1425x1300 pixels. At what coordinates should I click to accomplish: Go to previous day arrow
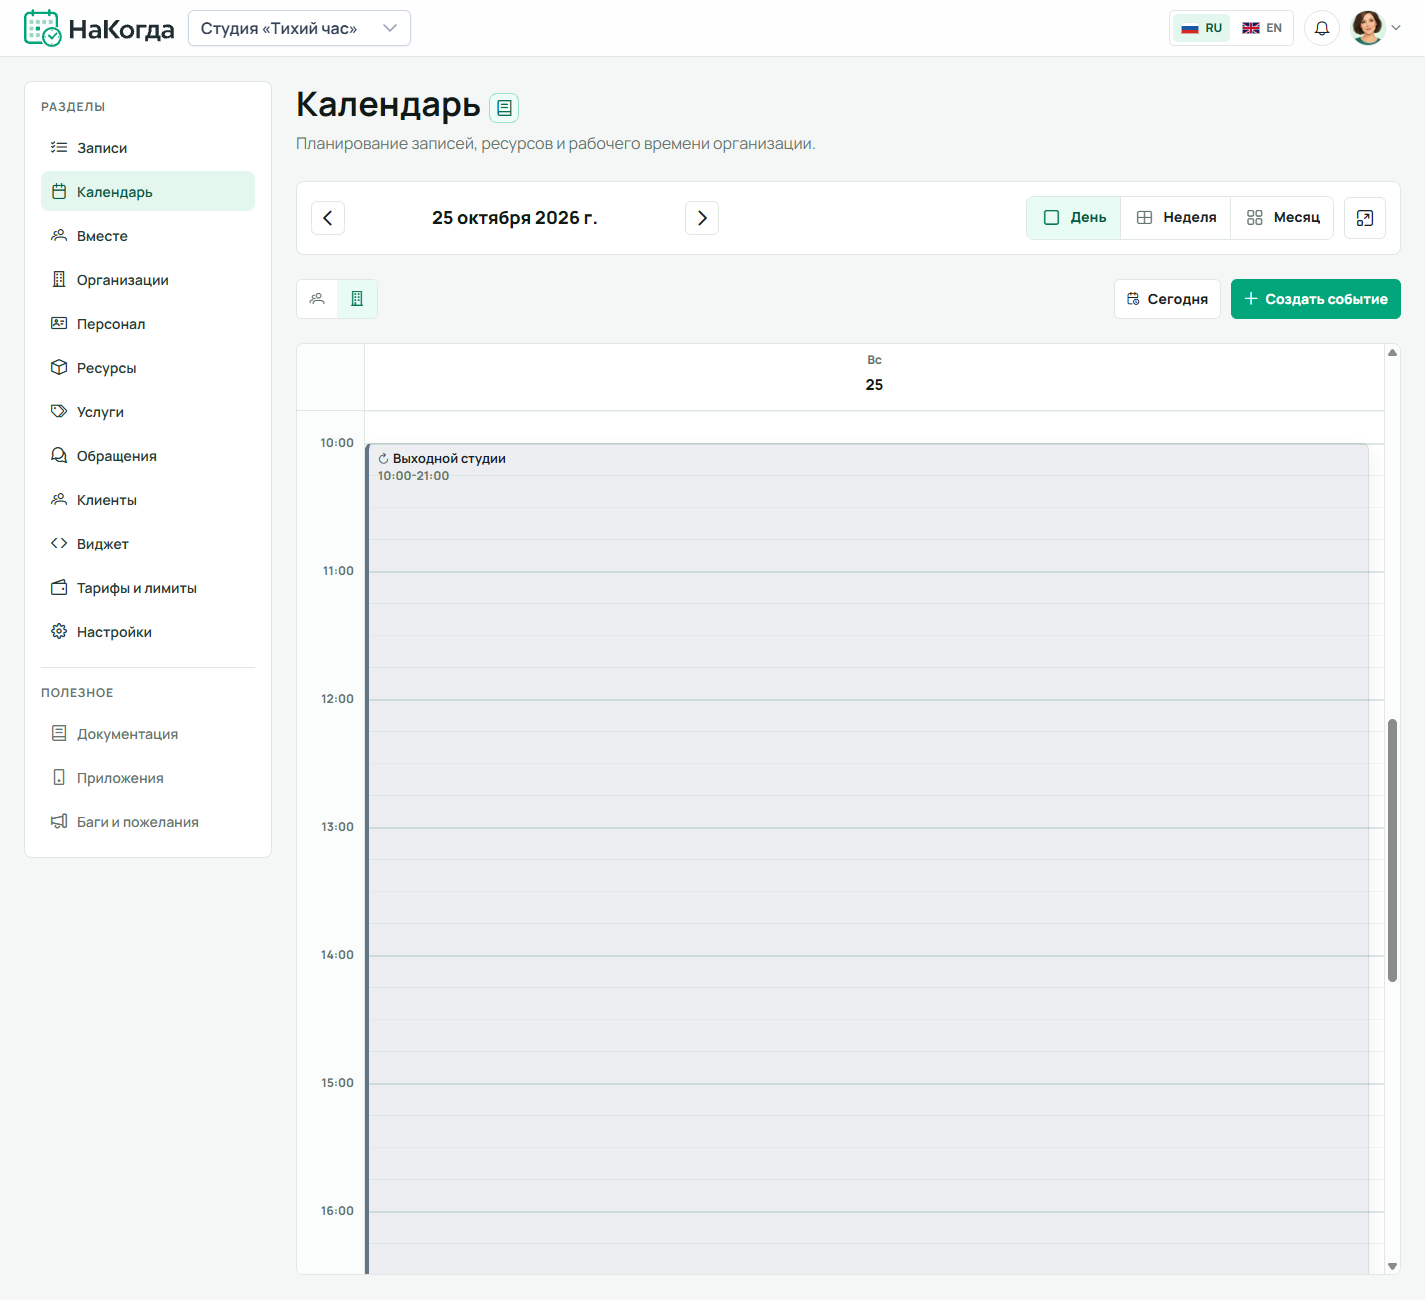[328, 218]
